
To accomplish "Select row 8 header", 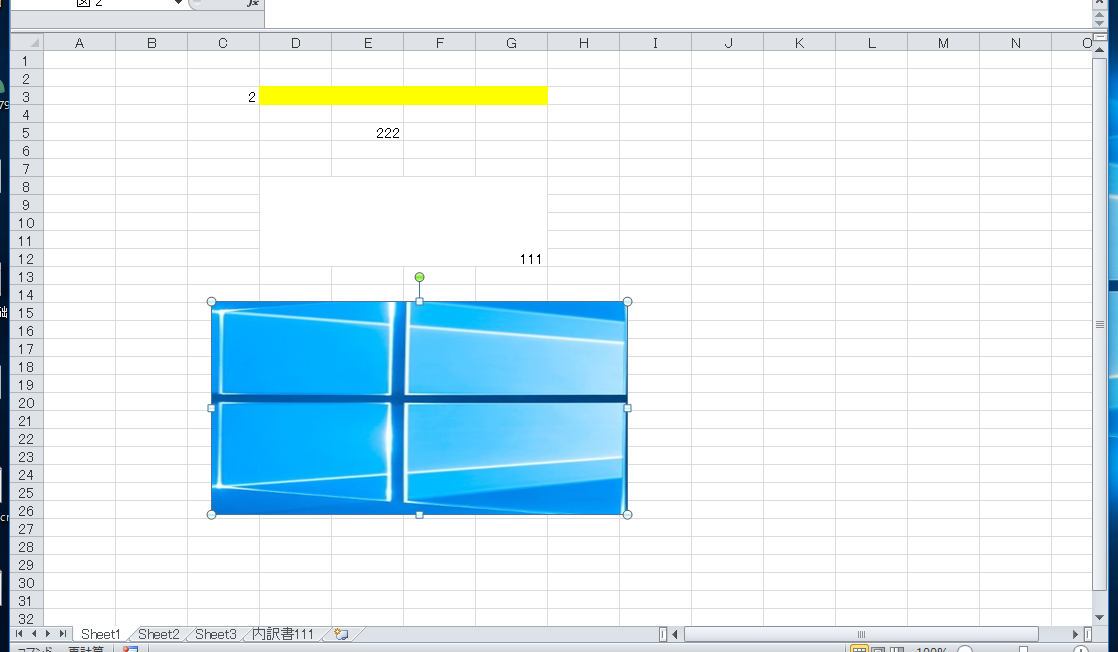I will [26, 187].
